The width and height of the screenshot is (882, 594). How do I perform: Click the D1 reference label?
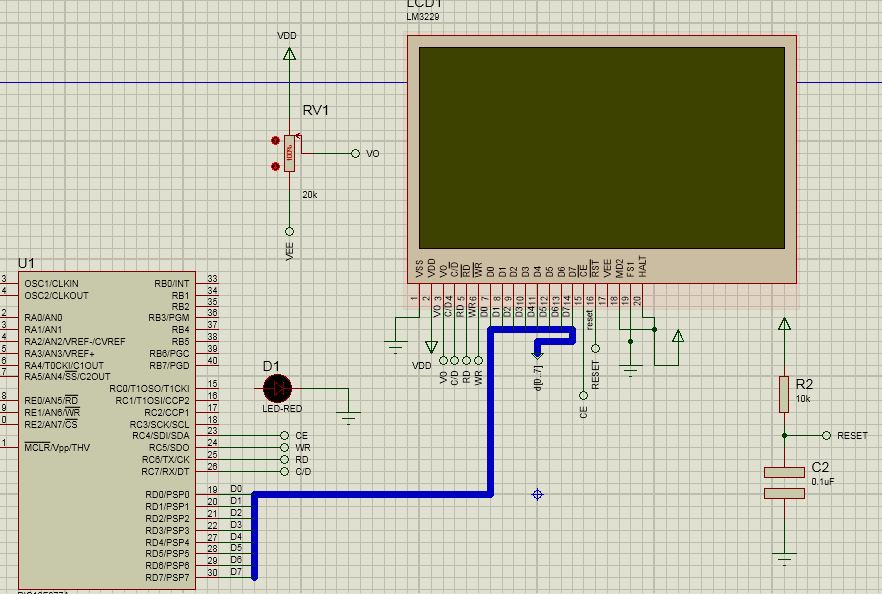(x=271, y=367)
